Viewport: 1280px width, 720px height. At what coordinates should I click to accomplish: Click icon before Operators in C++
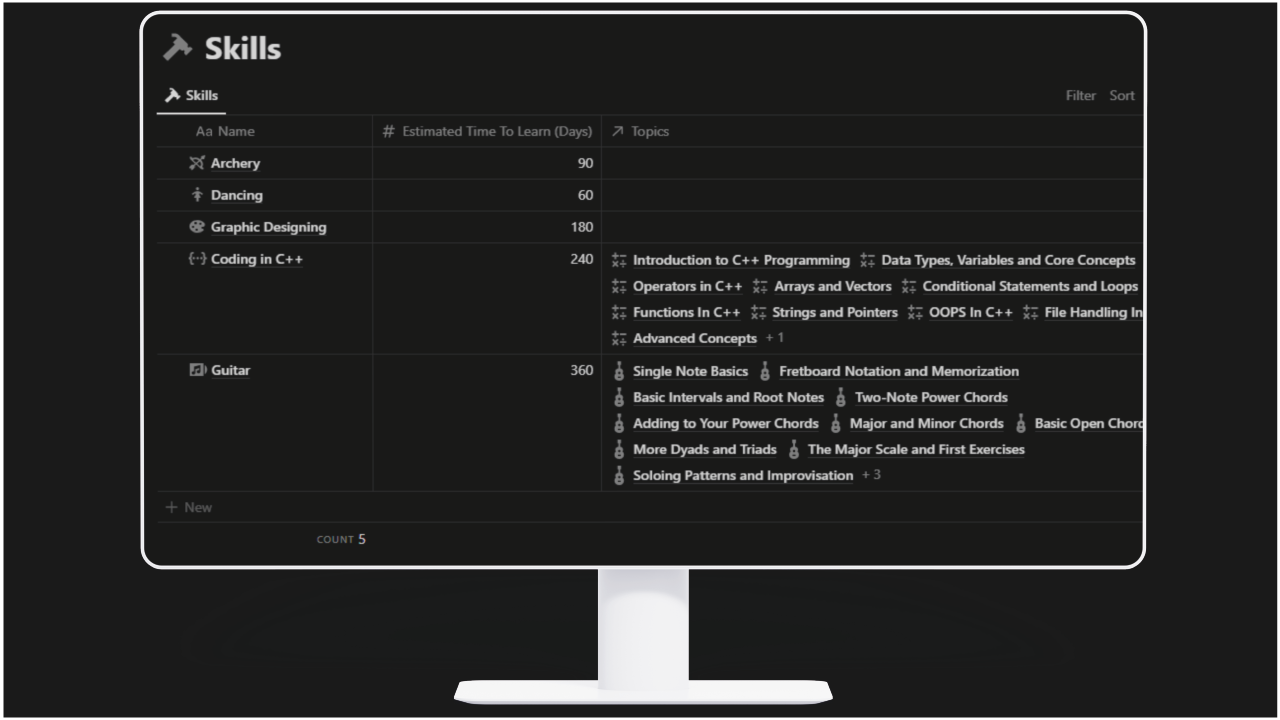pos(619,286)
